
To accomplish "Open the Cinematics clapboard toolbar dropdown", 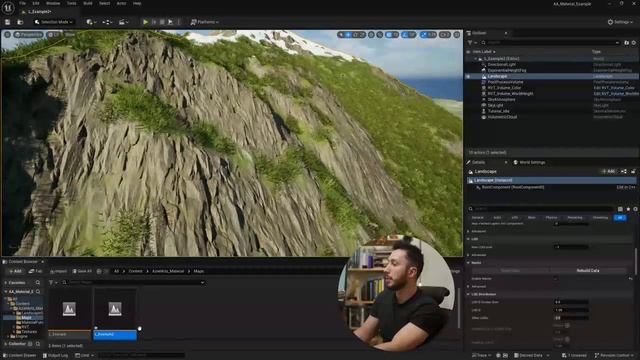I will tap(124, 22).
